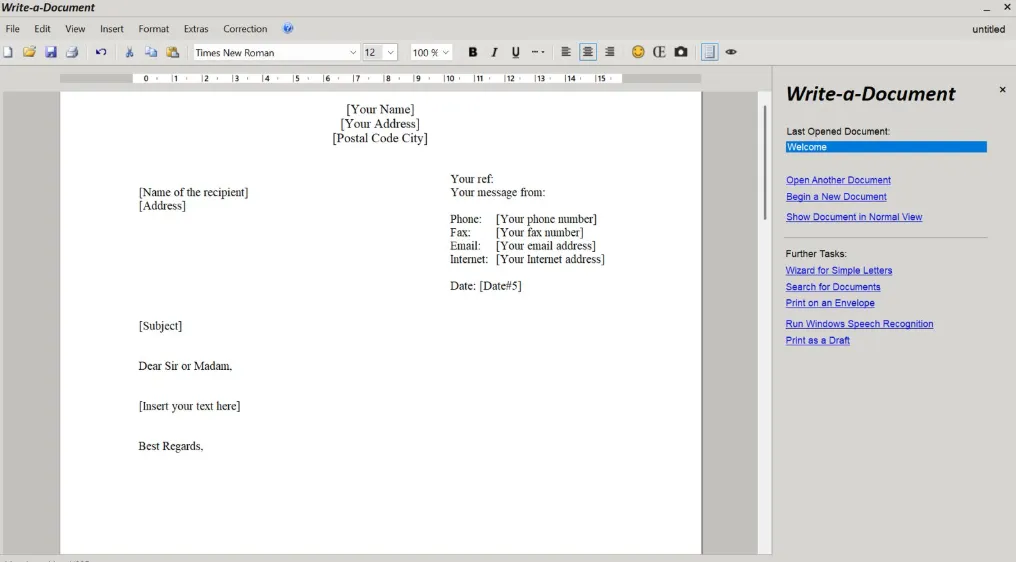Cut selection with the scissors icon

tap(129, 52)
